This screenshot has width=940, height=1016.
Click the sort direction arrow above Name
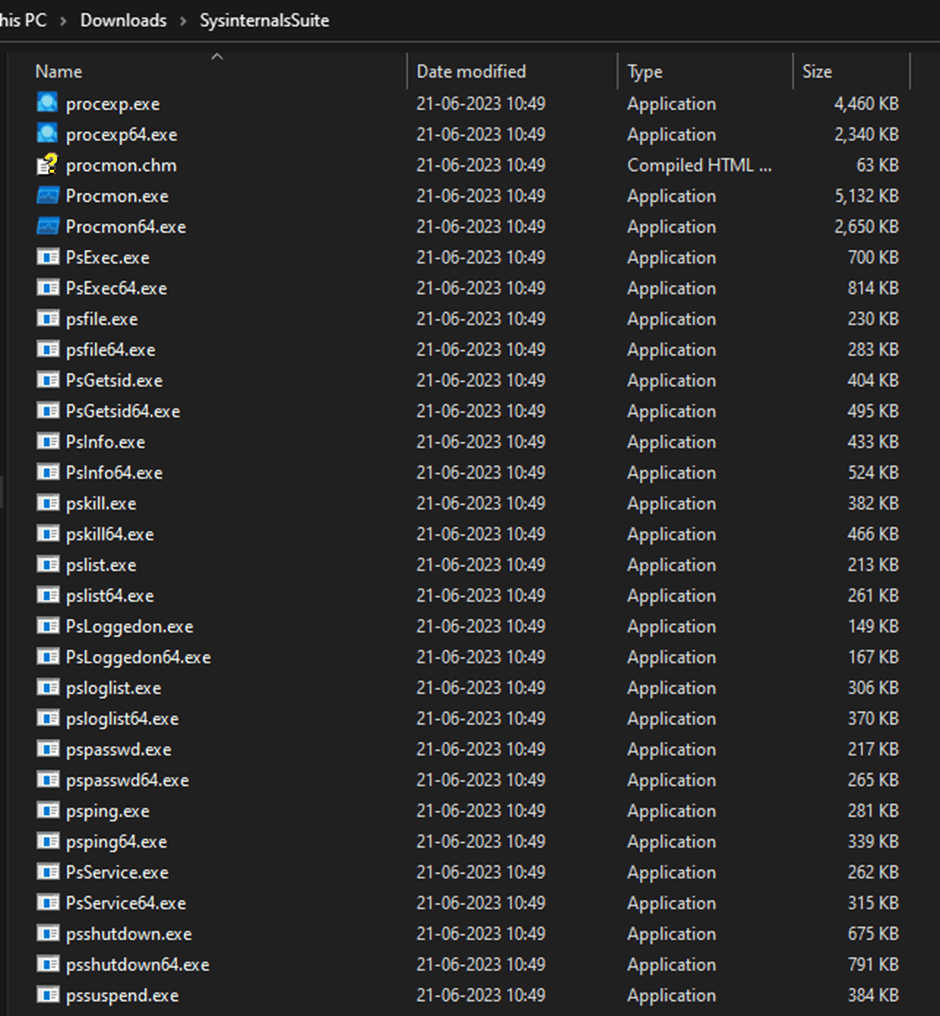pos(217,56)
